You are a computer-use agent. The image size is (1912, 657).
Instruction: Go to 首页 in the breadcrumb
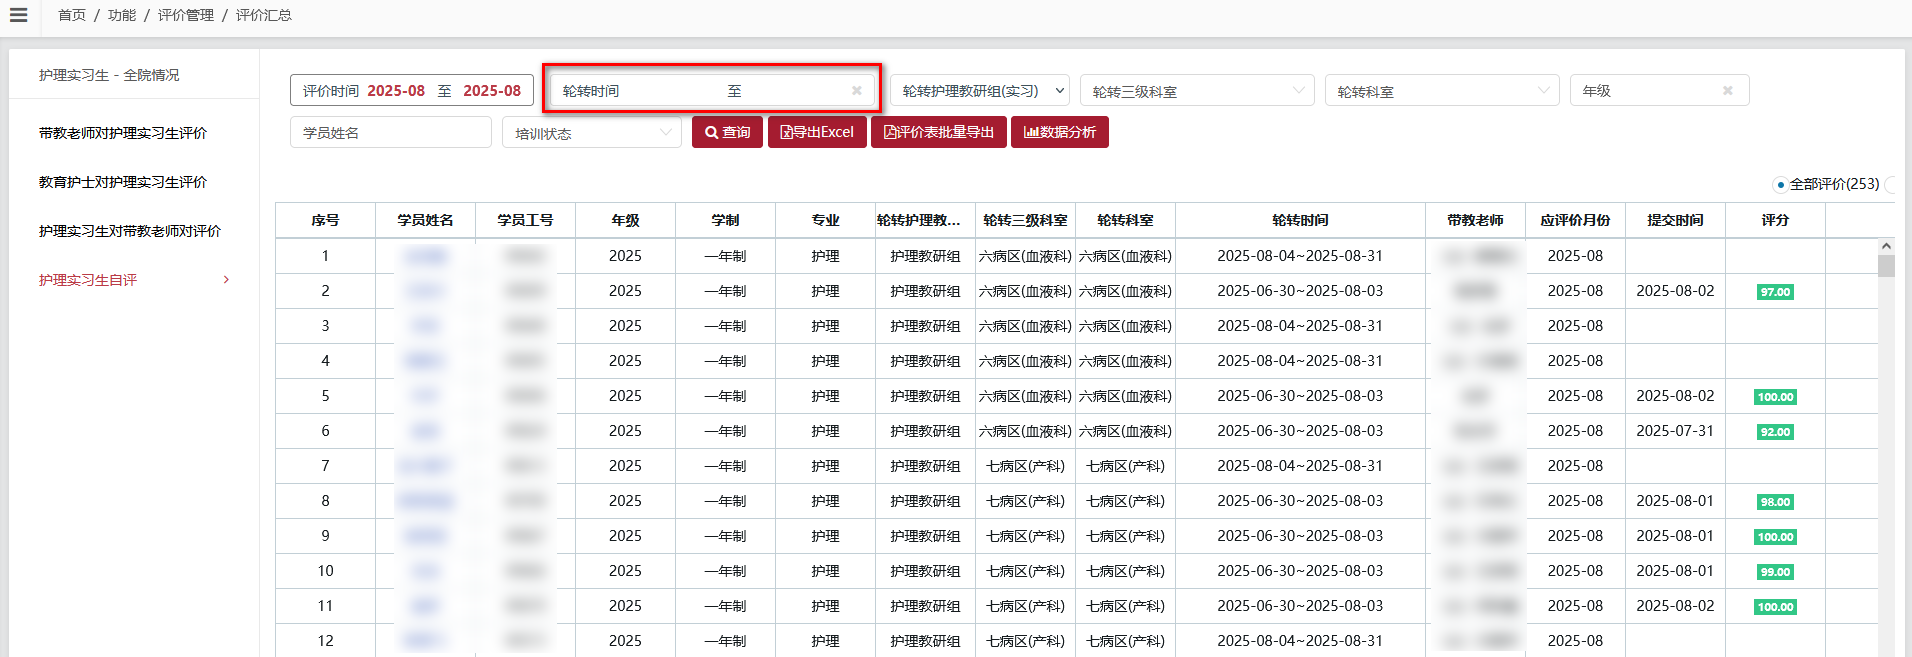point(72,15)
